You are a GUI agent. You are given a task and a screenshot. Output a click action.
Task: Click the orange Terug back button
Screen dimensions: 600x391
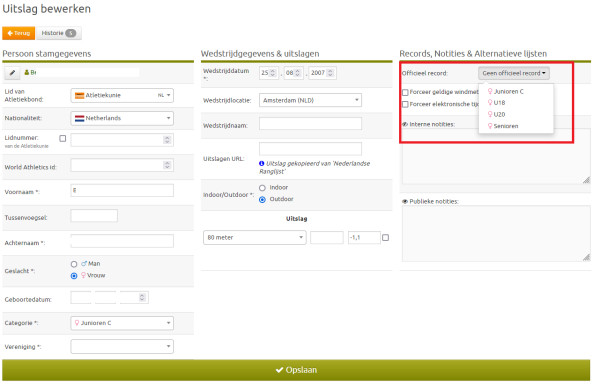[x=18, y=33]
